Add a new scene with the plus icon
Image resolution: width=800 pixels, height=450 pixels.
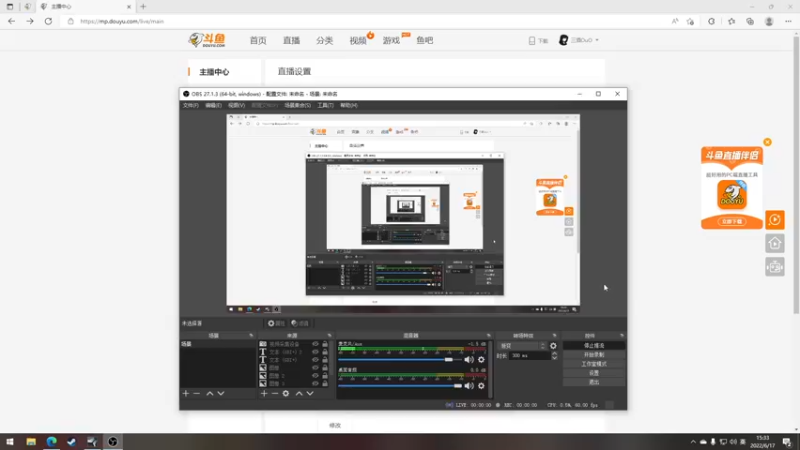point(186,393)
